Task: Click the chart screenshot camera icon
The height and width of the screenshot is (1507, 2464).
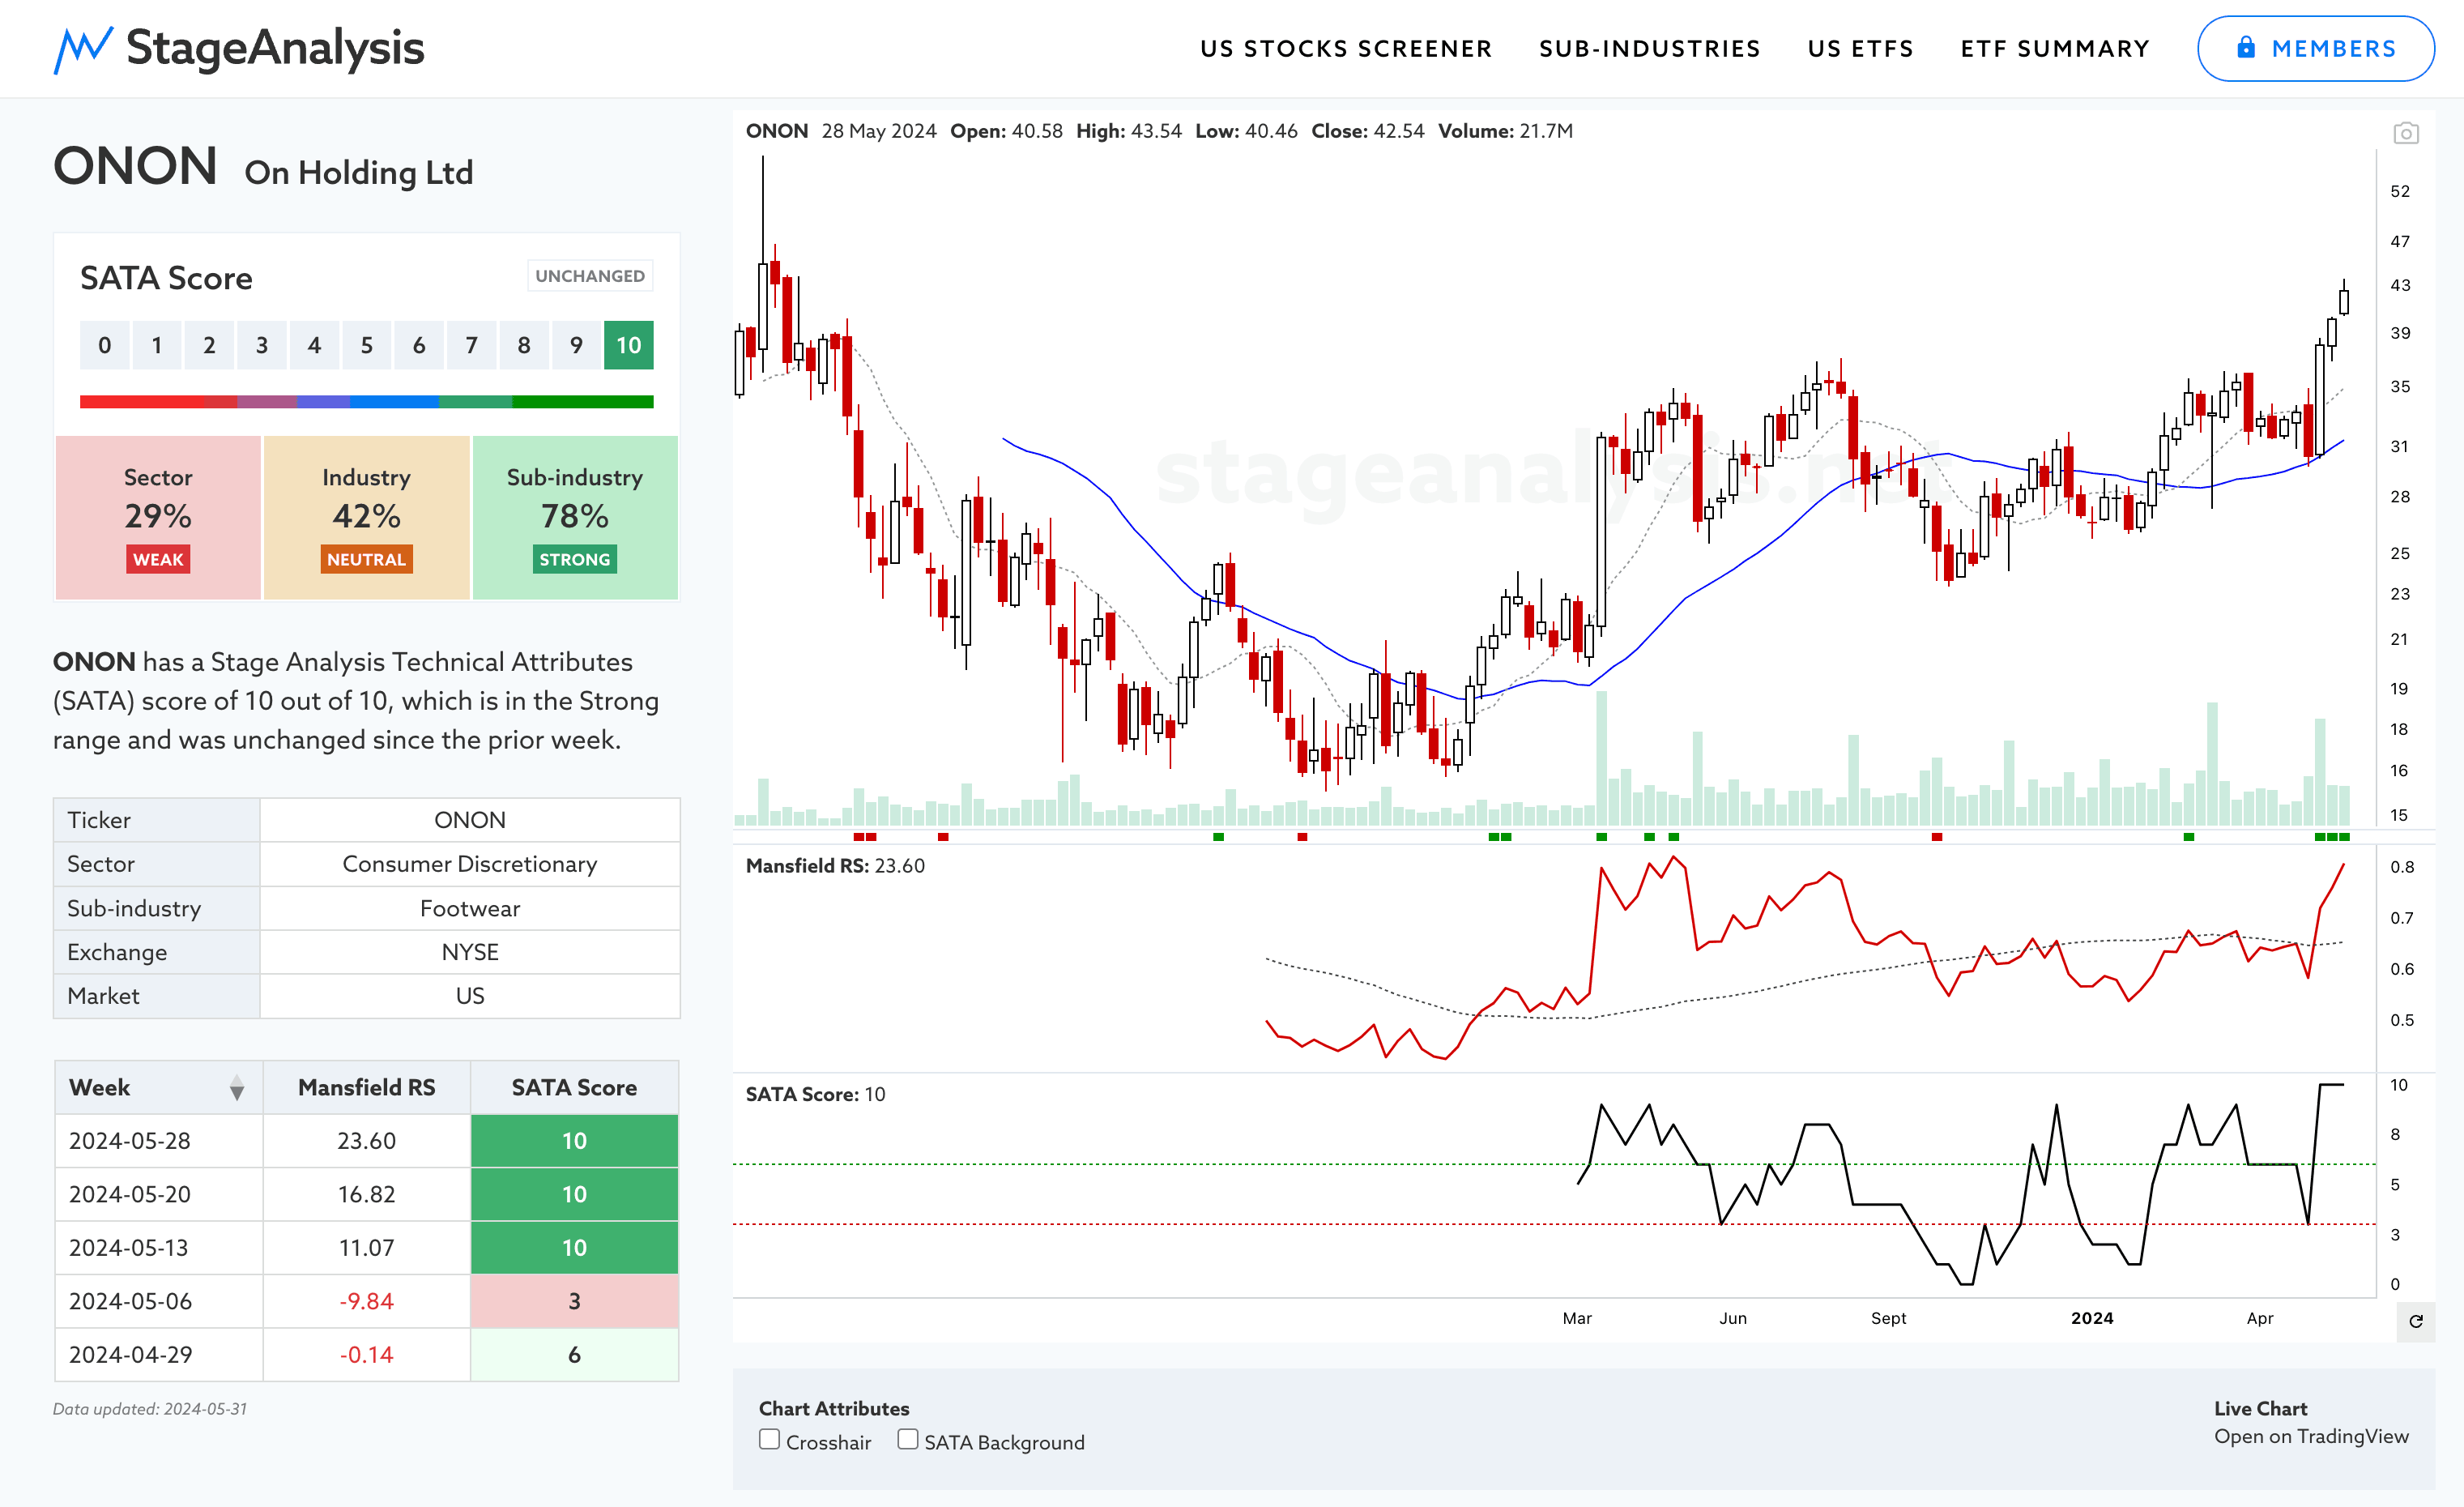Action: point(2405,133)
